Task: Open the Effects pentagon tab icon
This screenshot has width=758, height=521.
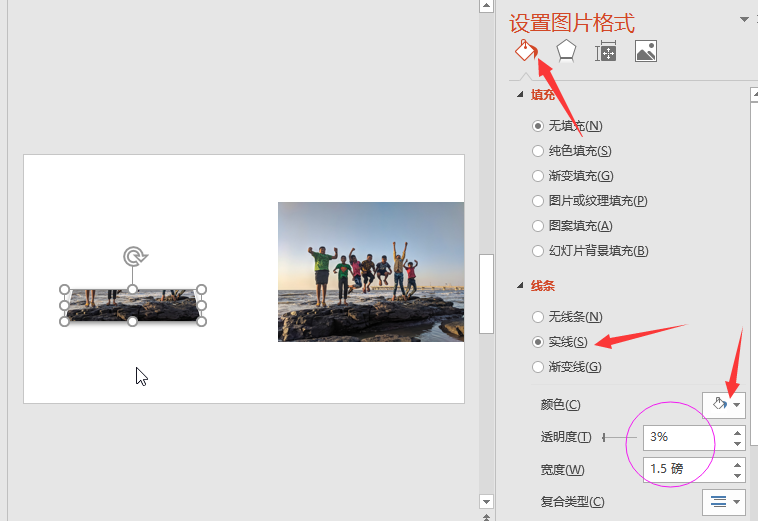Action: [566, 51]
